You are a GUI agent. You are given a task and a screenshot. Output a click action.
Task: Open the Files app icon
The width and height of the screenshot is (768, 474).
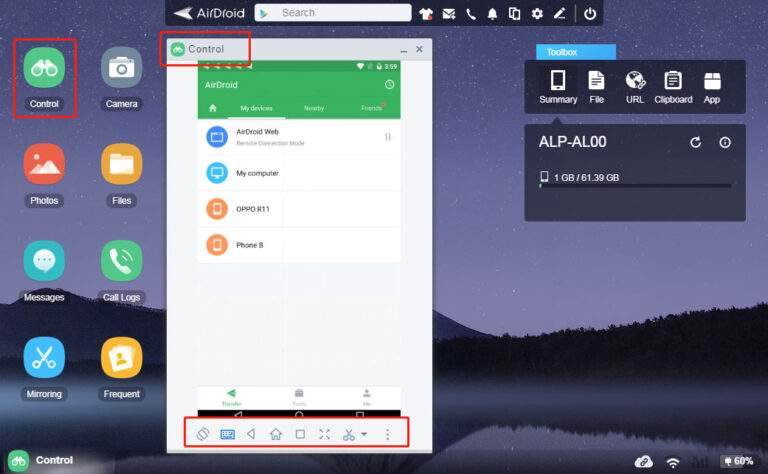coord(121,164)
